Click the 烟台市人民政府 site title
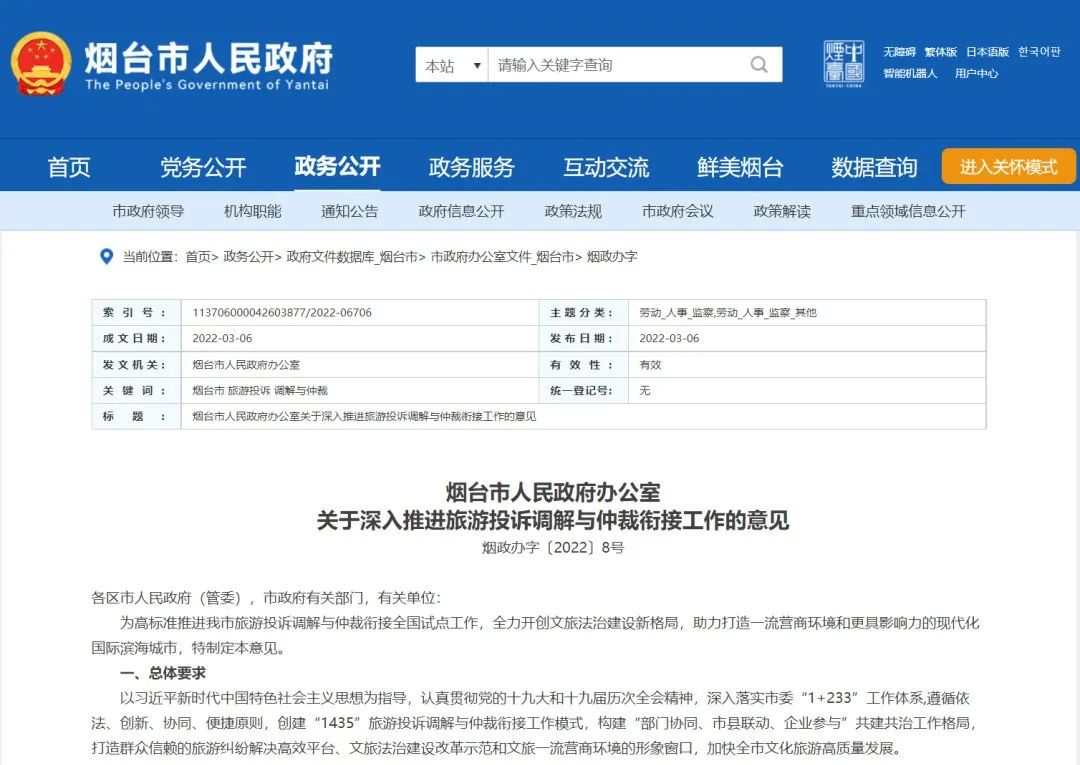Image resolution: width=1080 pixels, height=765 pixels. [209, 57]
